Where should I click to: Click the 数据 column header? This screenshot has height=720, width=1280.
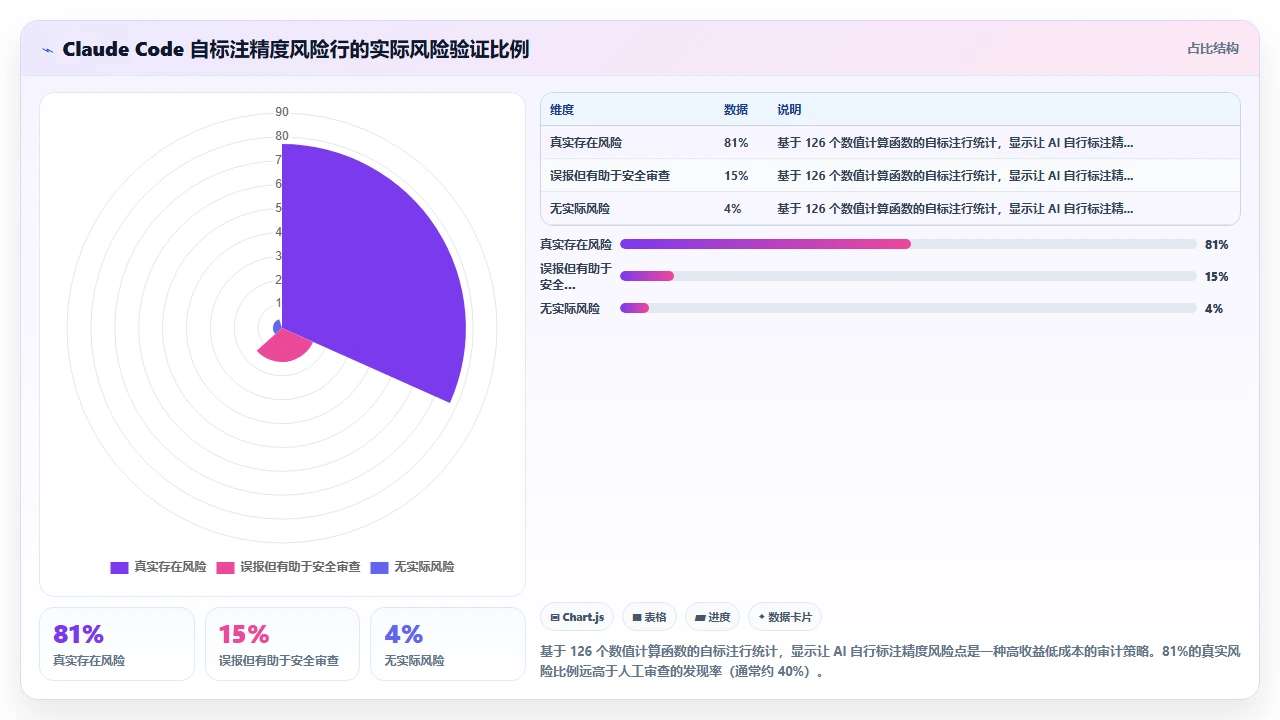click(736, 110)
